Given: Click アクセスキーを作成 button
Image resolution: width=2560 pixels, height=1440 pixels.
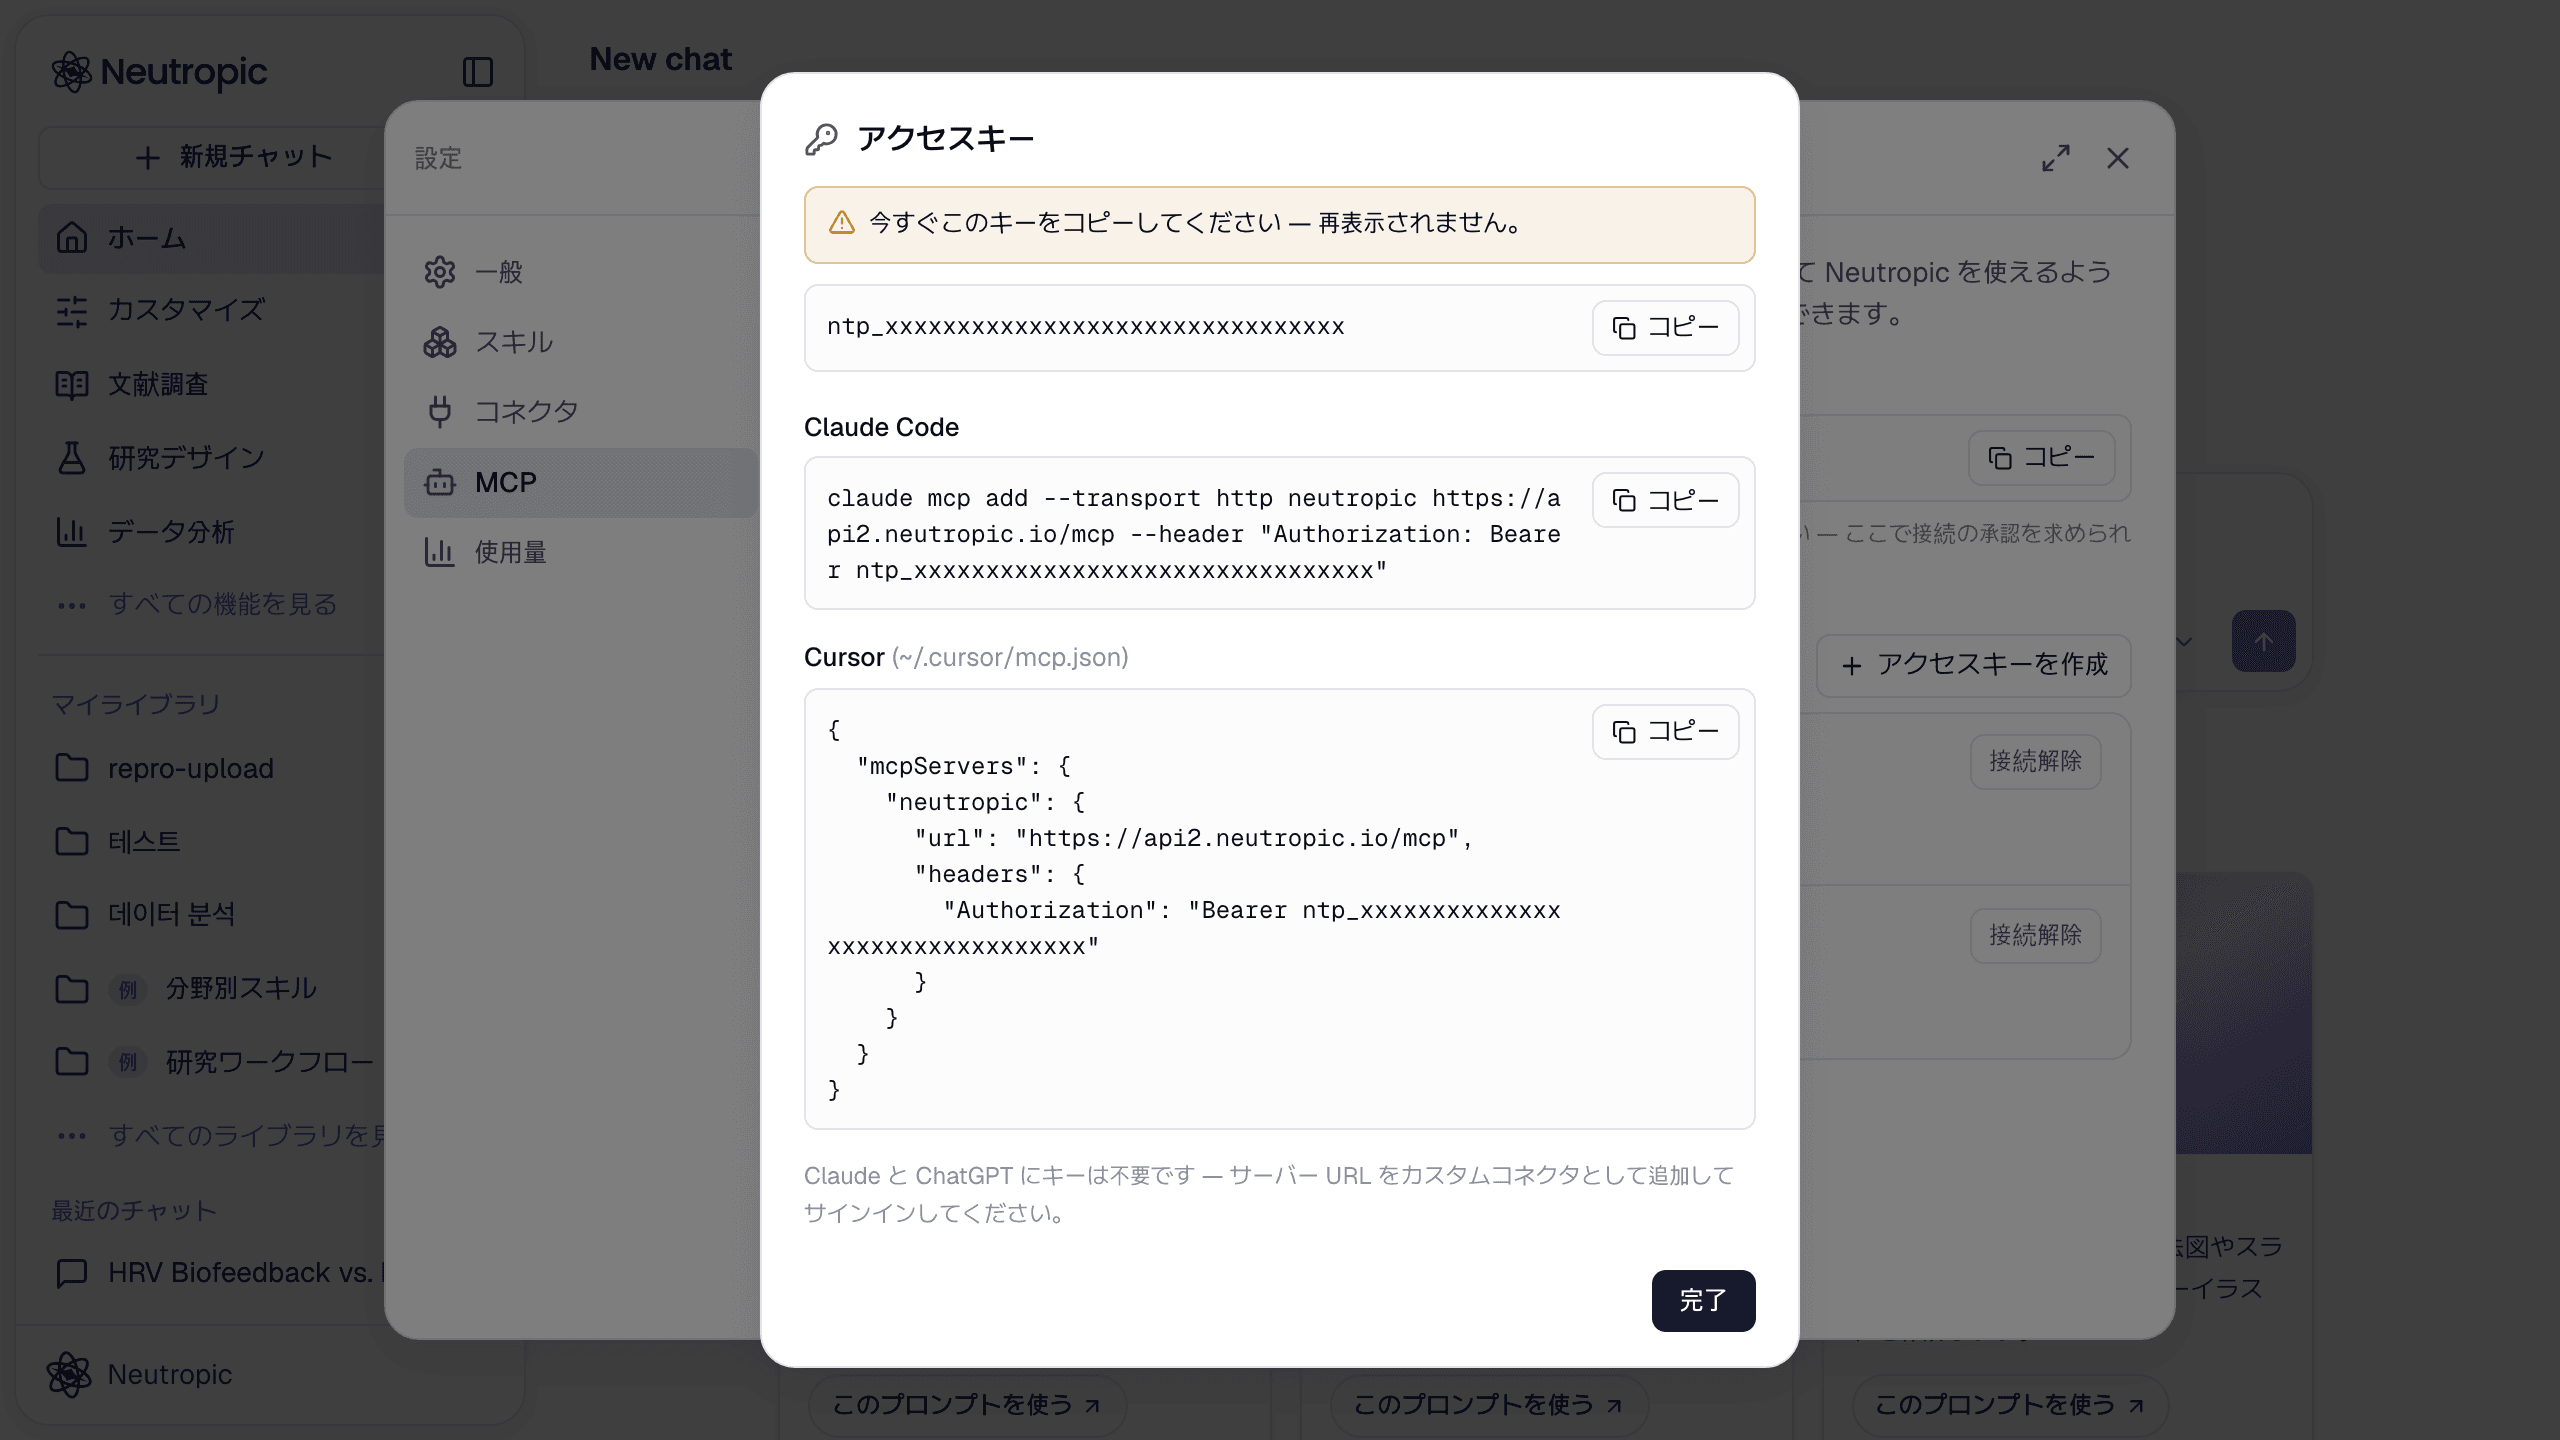Looking at the screenshot, I should (x=1974, y=665).
